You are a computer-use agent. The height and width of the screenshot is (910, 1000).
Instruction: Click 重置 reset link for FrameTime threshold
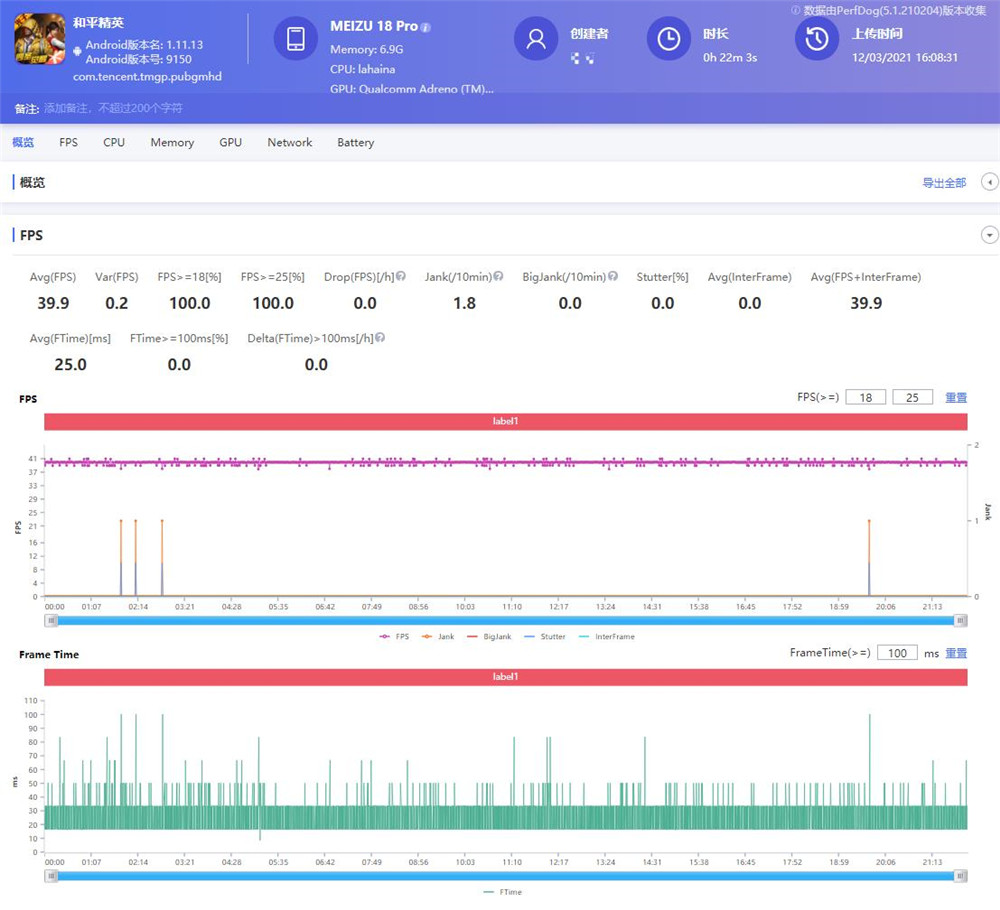956,653
